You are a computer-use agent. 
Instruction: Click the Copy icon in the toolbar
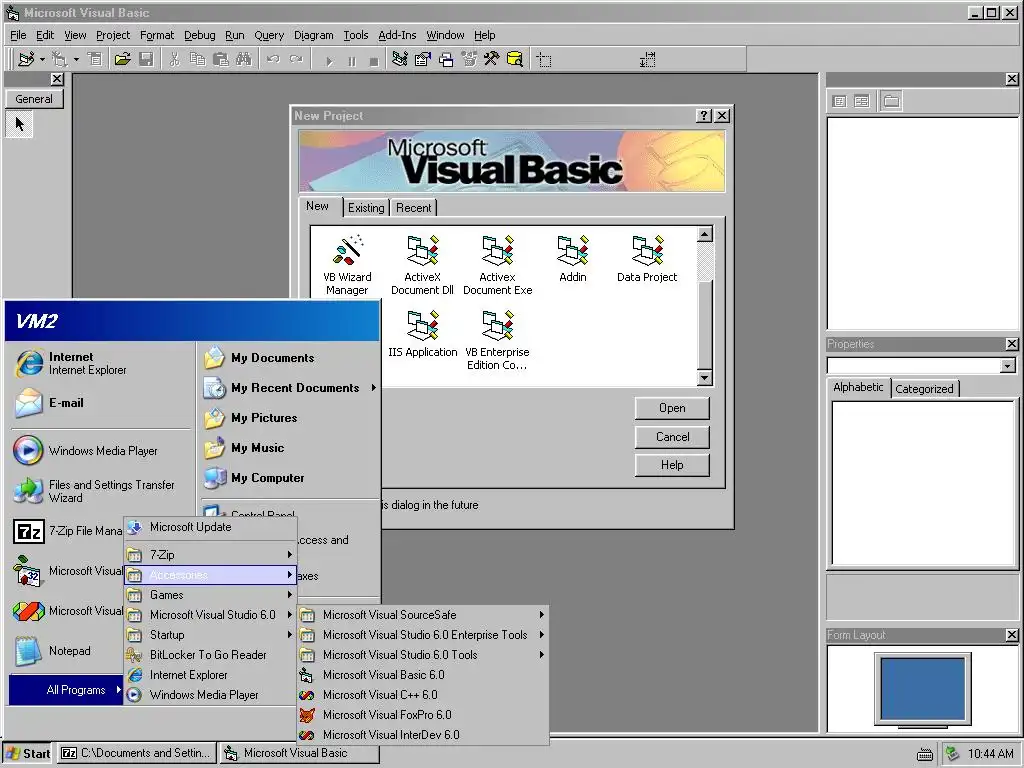(197, 59)
